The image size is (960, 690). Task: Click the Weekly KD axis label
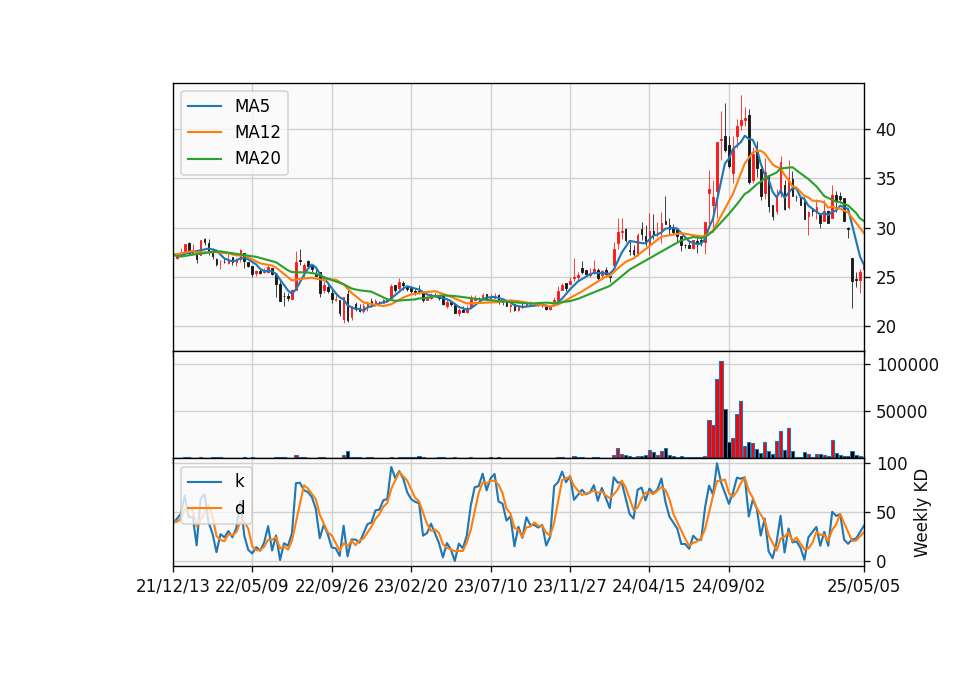coord(920,513)
